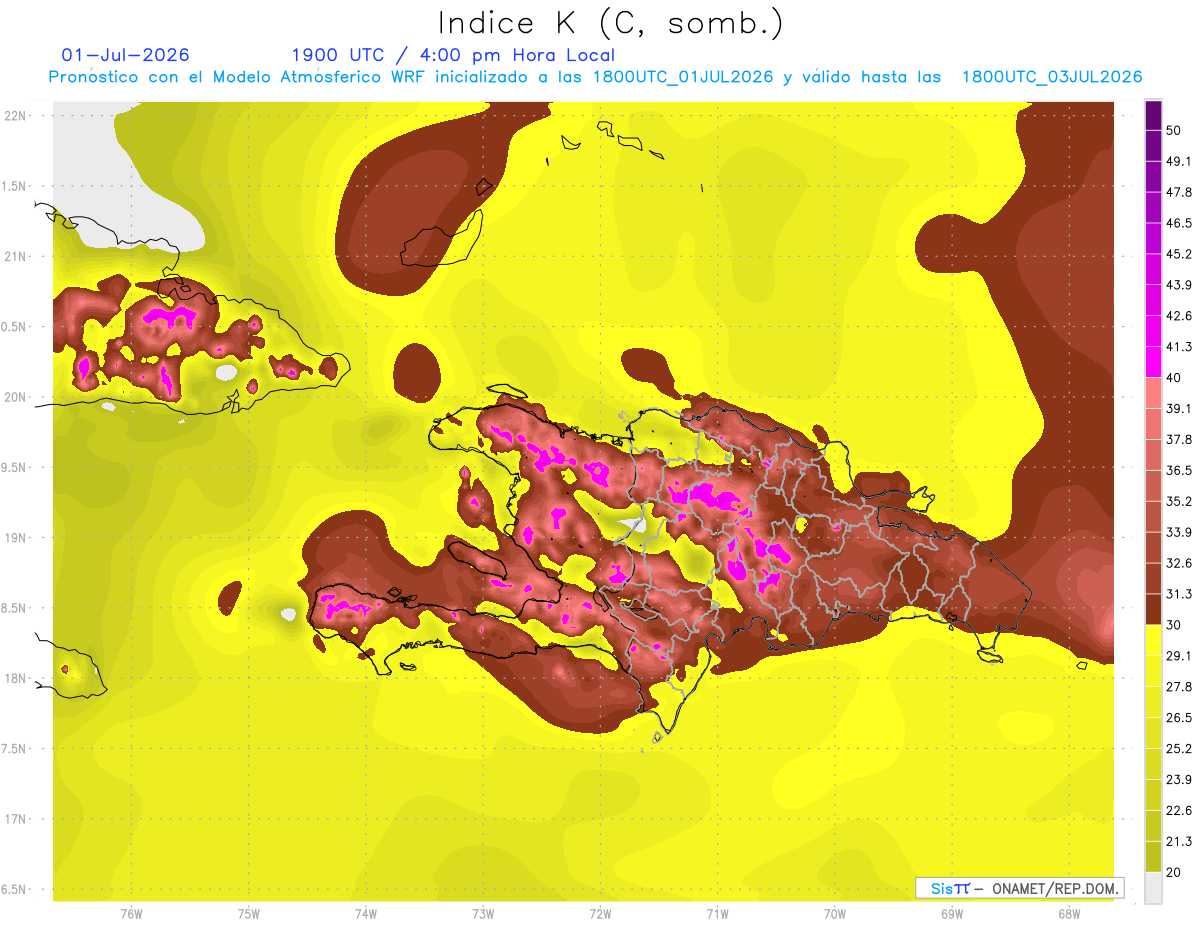Viewport: 1200px width, 927px height.
Task: Click the 76W longitude axis label
Action: [x=131, y=914]
